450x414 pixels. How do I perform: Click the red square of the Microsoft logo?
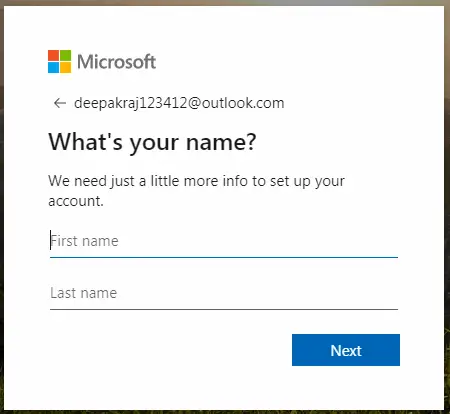[53, 55]
